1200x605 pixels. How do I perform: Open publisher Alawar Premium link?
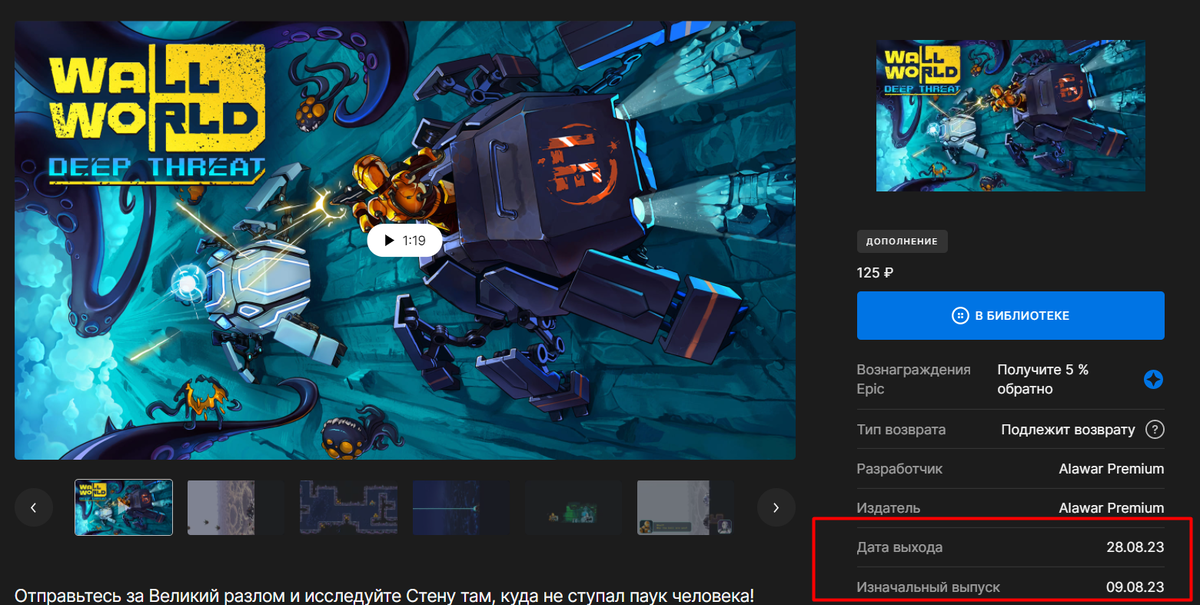pyautogui.click(x=1111, y=508)
